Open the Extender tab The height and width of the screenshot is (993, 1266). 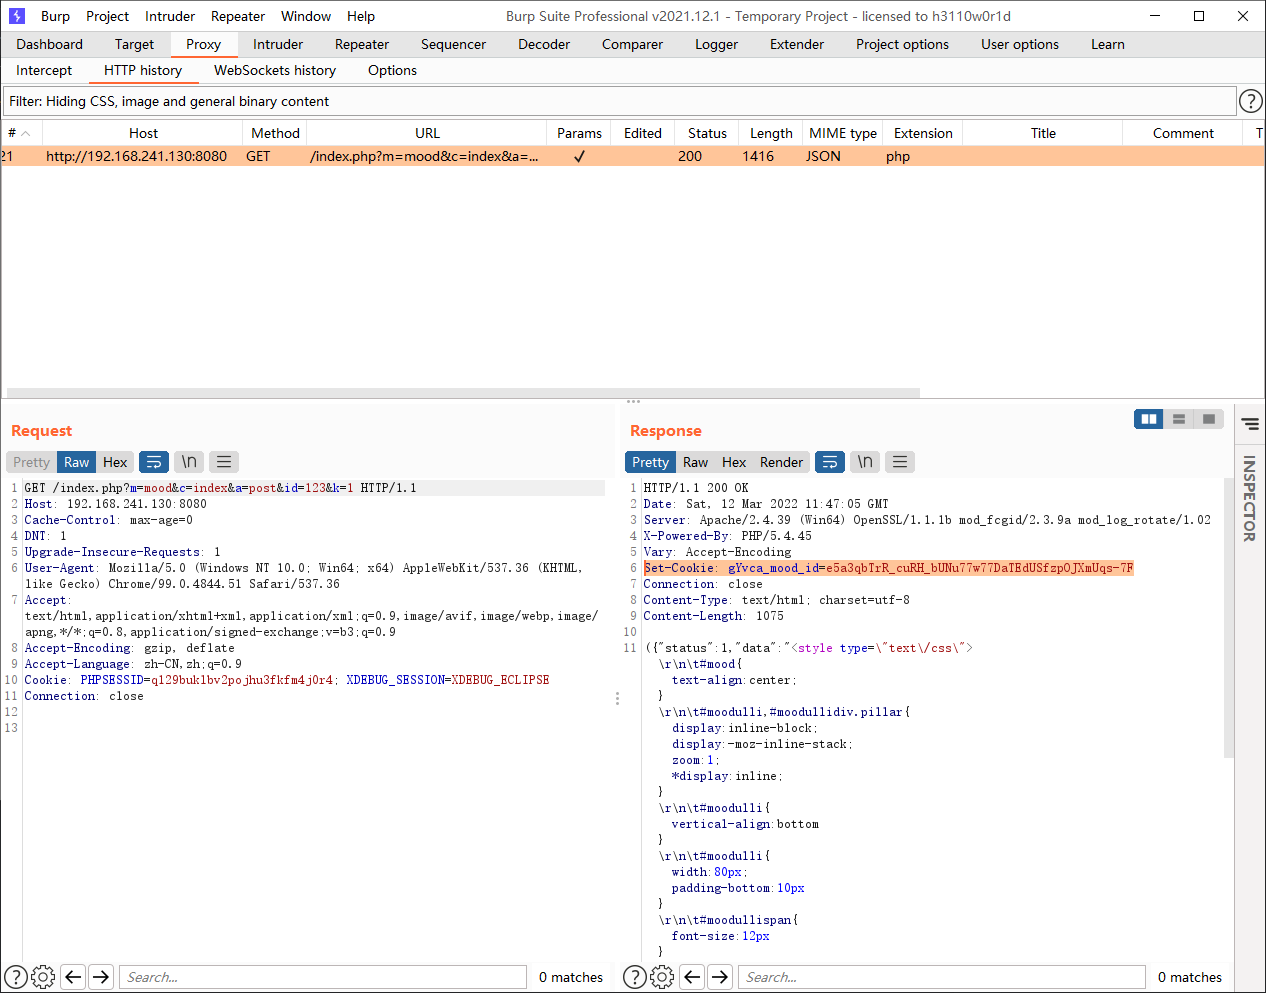797,44
